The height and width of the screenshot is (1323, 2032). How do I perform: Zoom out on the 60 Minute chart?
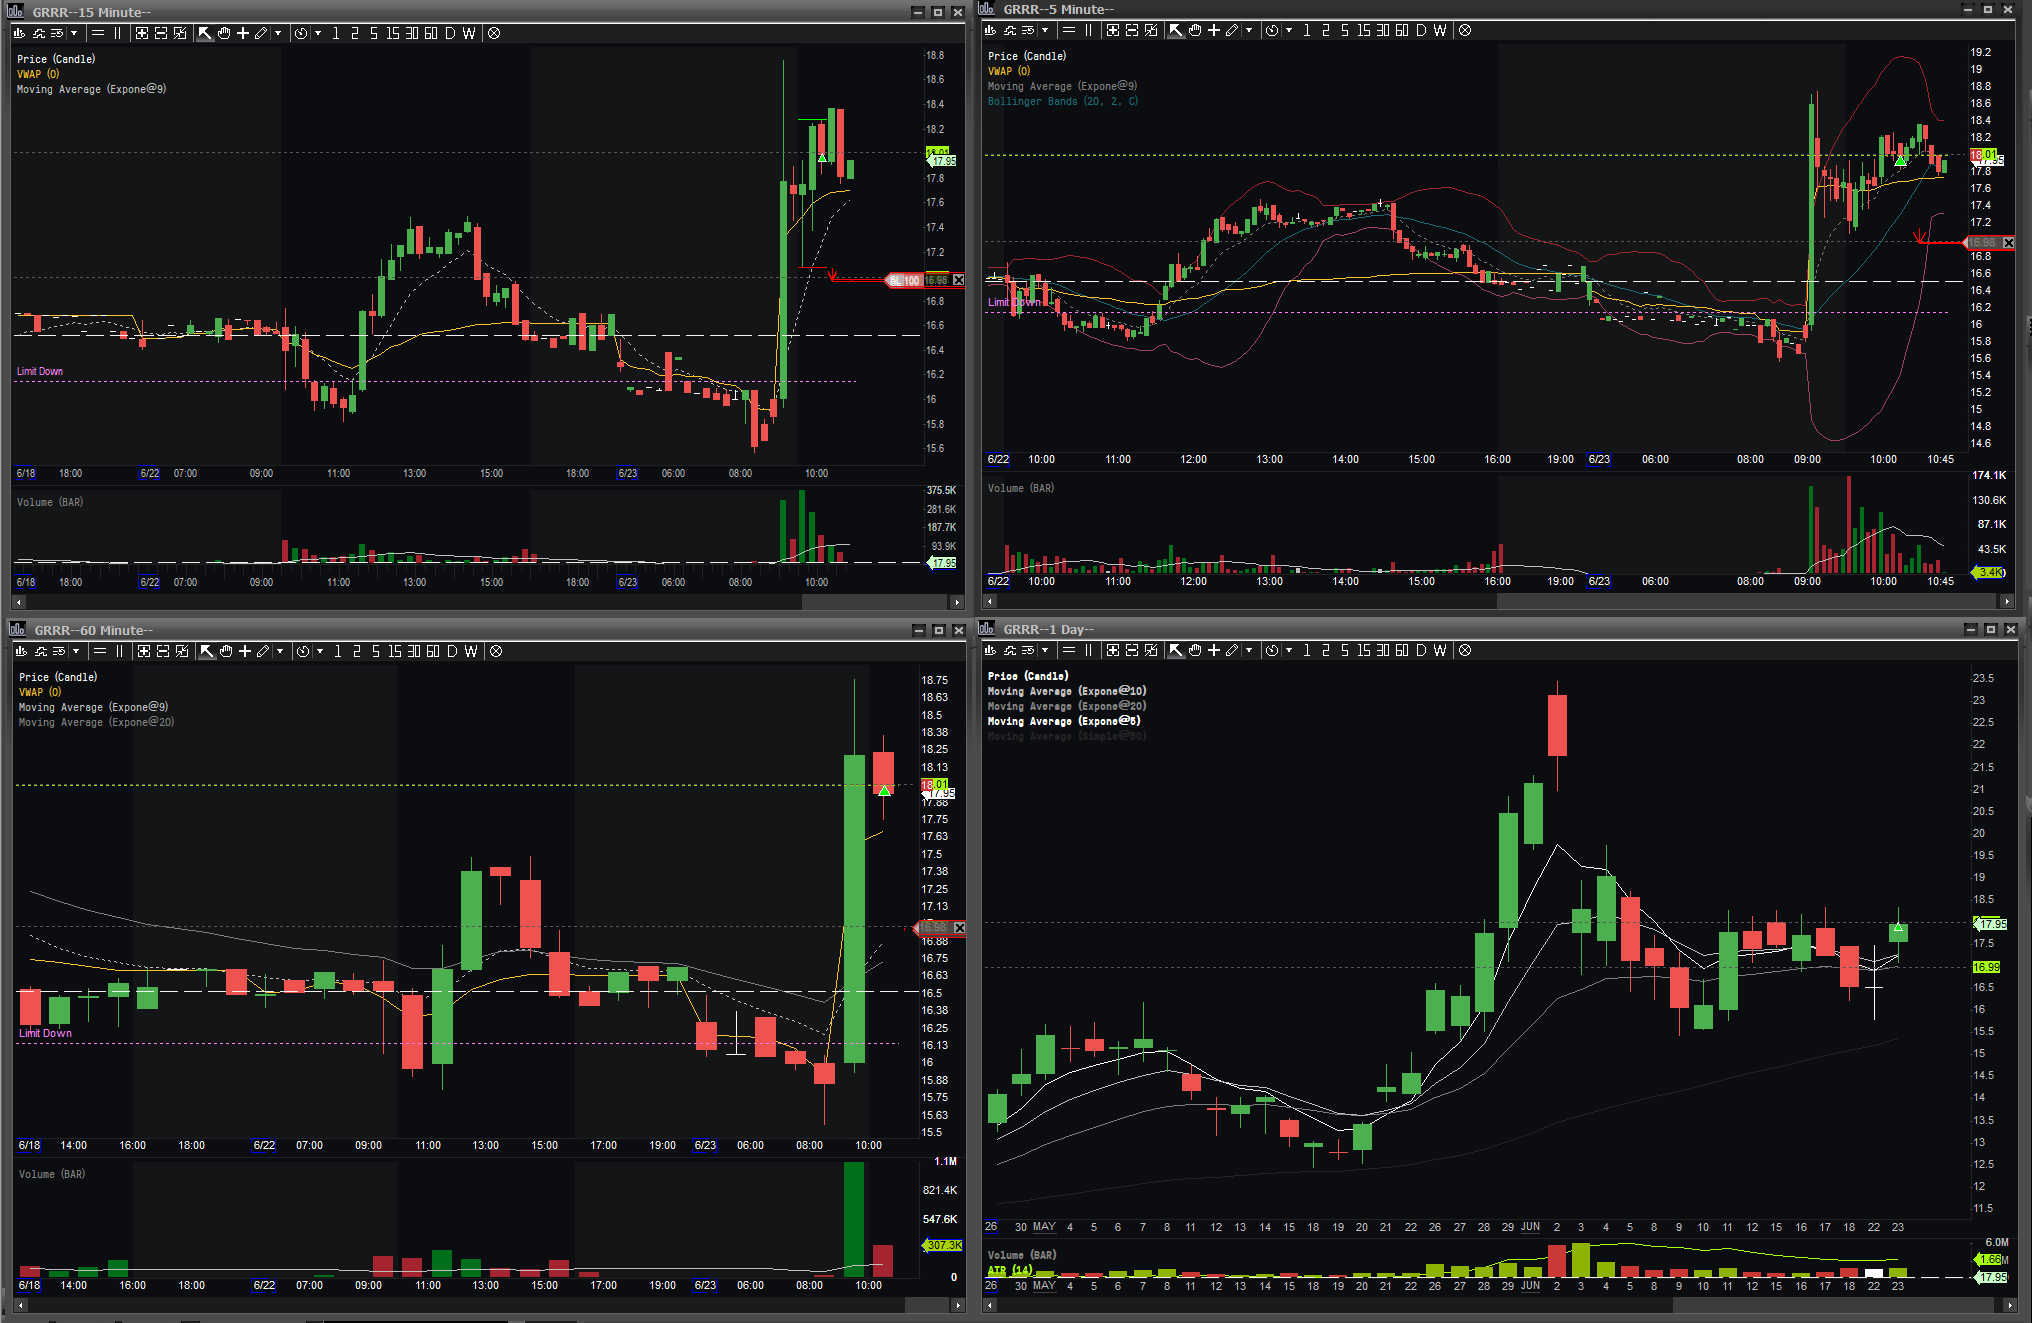[x=163, y=651]
